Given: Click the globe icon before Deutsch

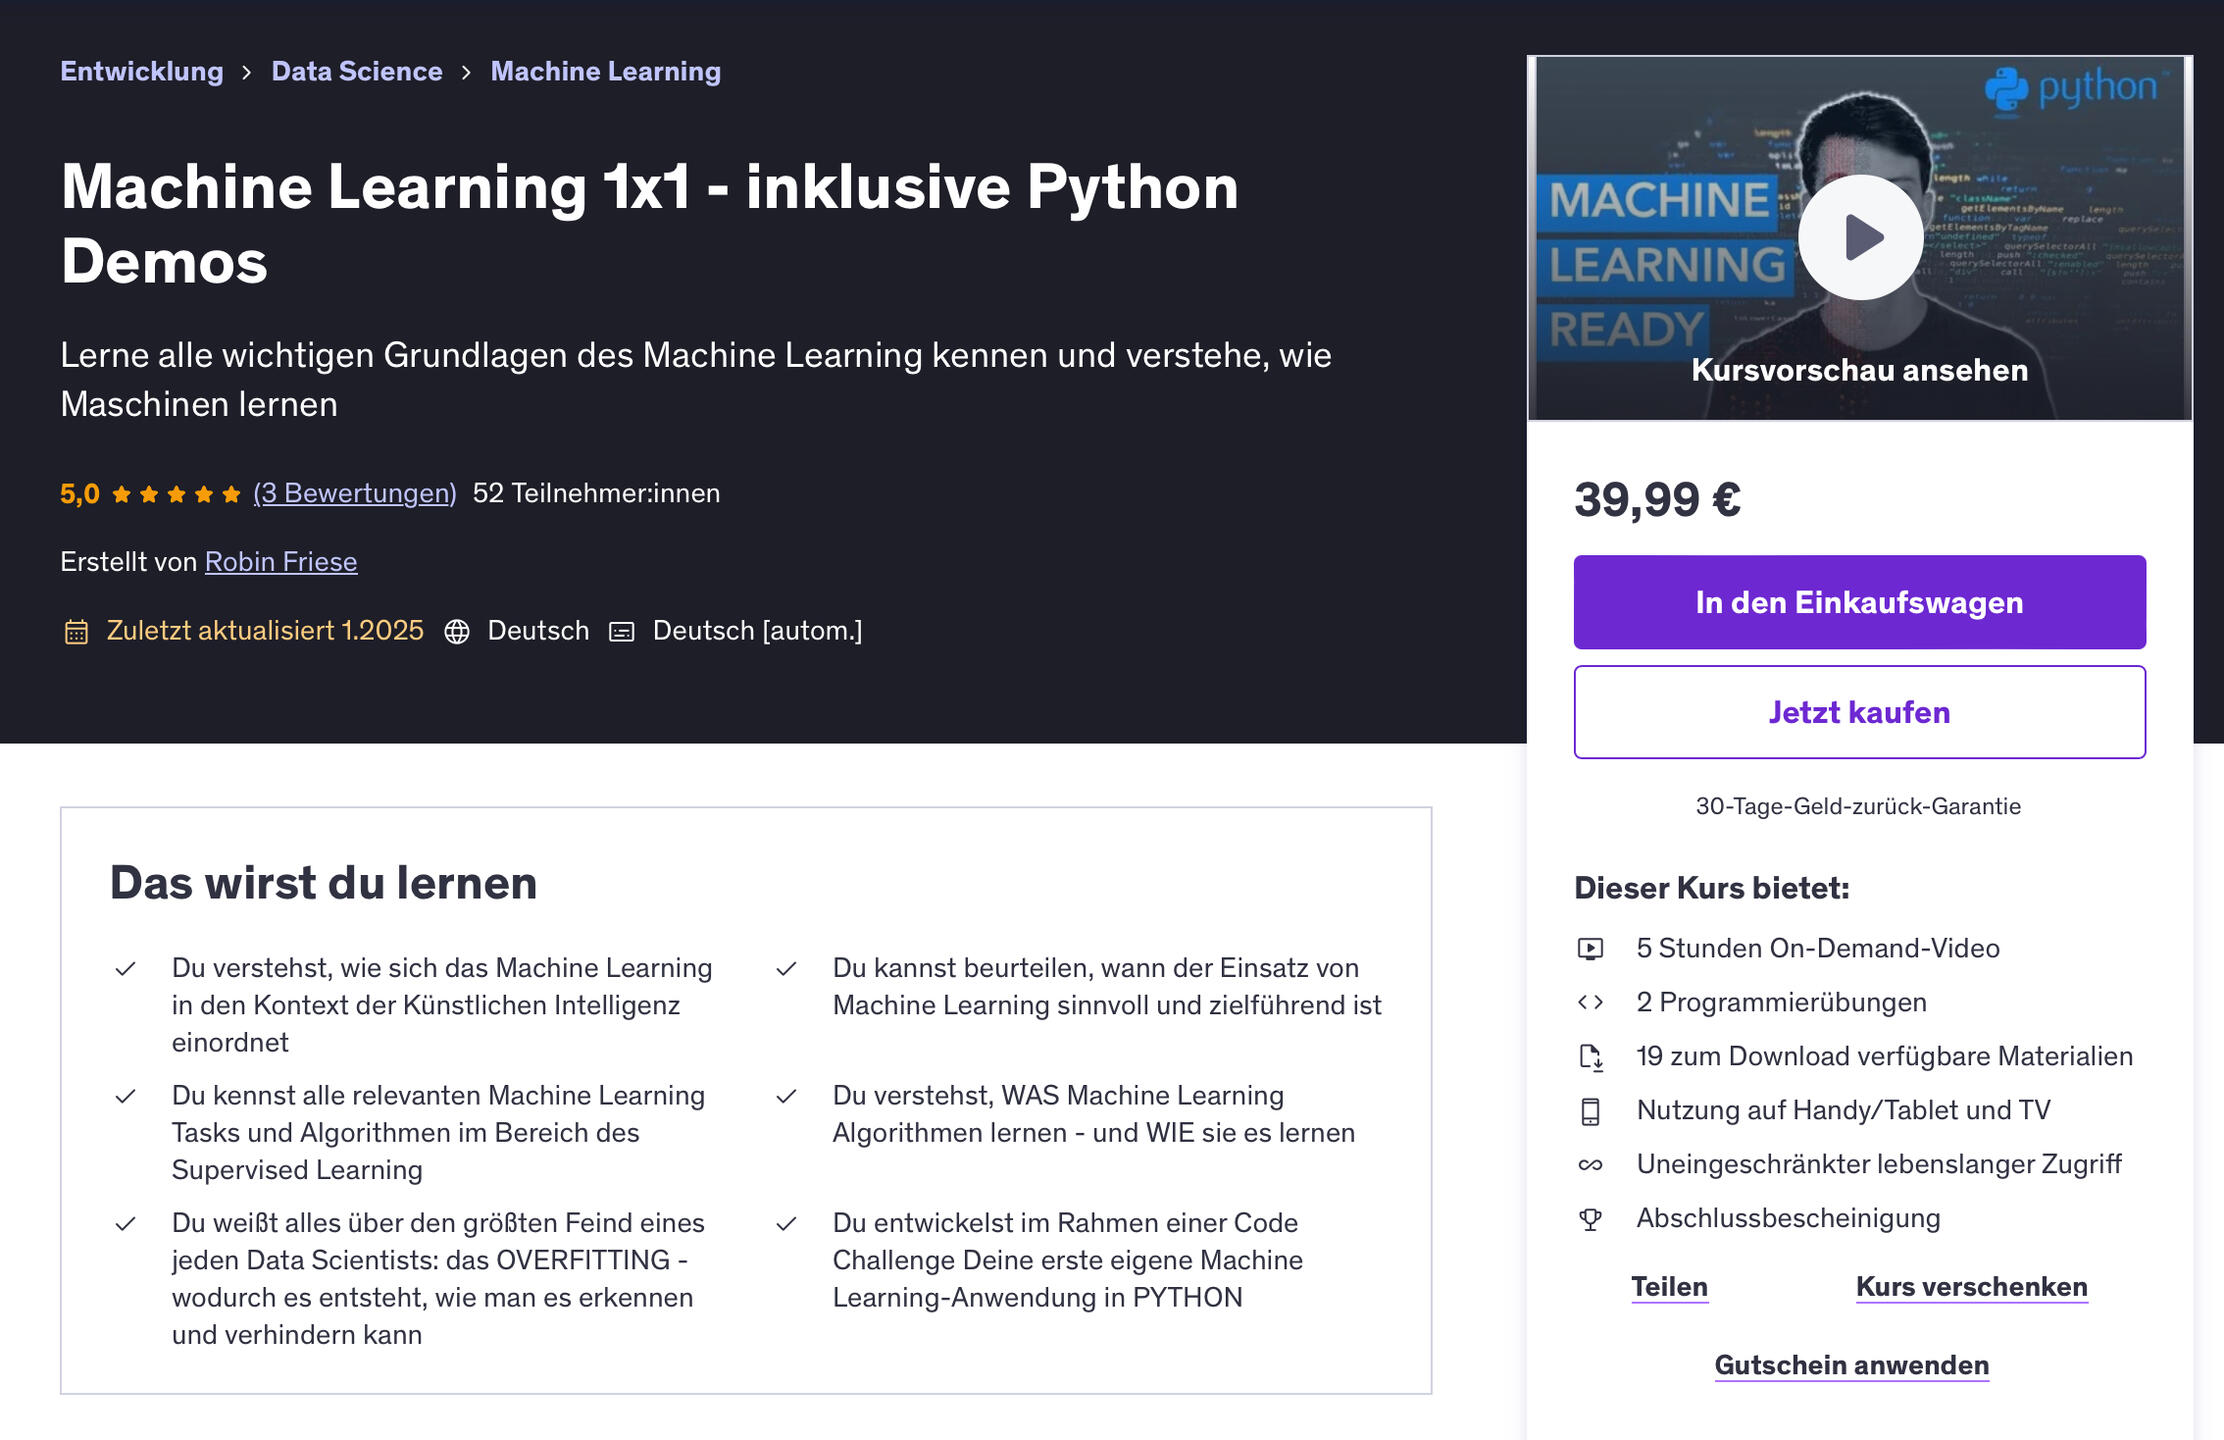Looking at the screenshot, I should tap(459, 631).
